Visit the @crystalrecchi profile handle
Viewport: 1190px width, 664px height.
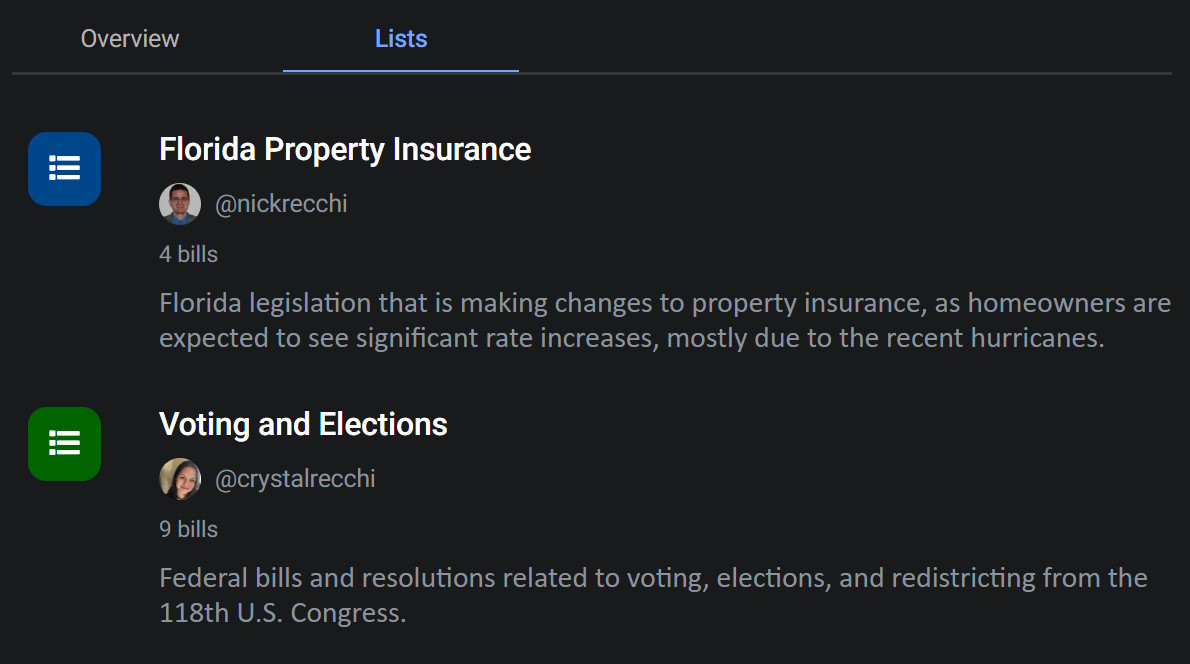pos(295,479)
